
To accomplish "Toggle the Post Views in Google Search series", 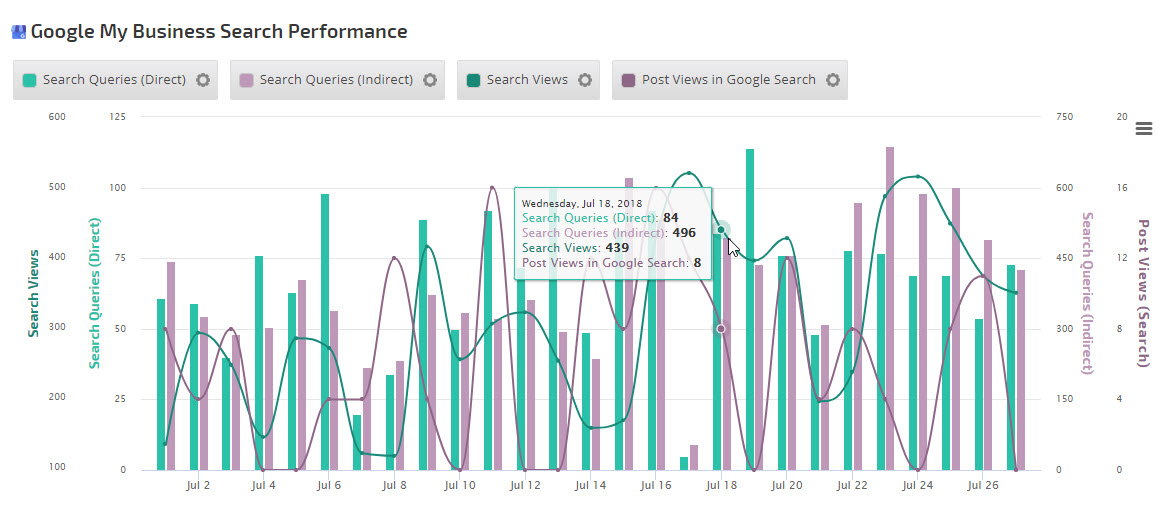I will (728, 80).
